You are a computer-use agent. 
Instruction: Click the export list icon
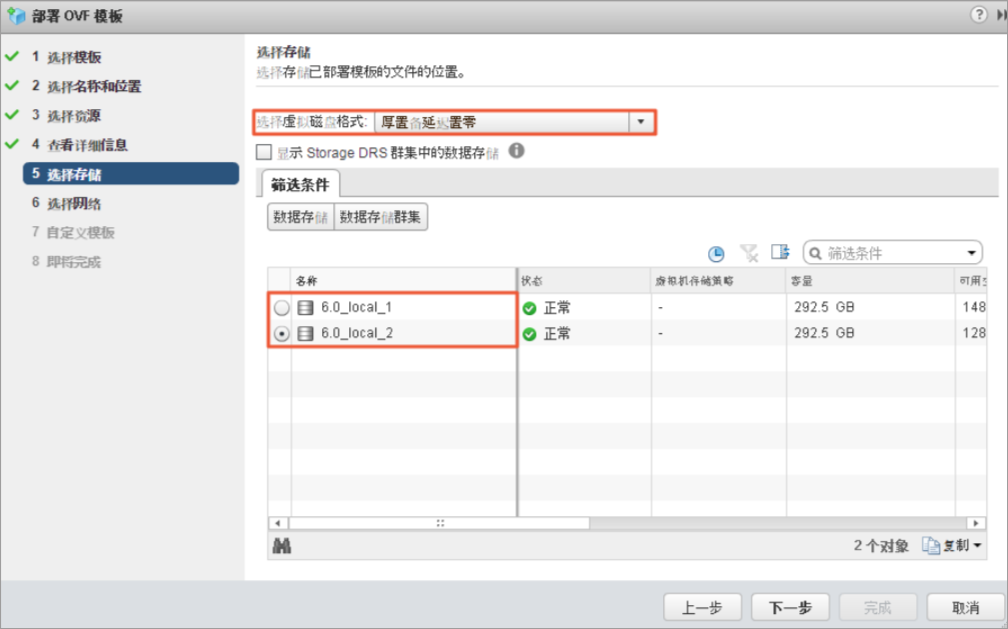coord(780,251)
